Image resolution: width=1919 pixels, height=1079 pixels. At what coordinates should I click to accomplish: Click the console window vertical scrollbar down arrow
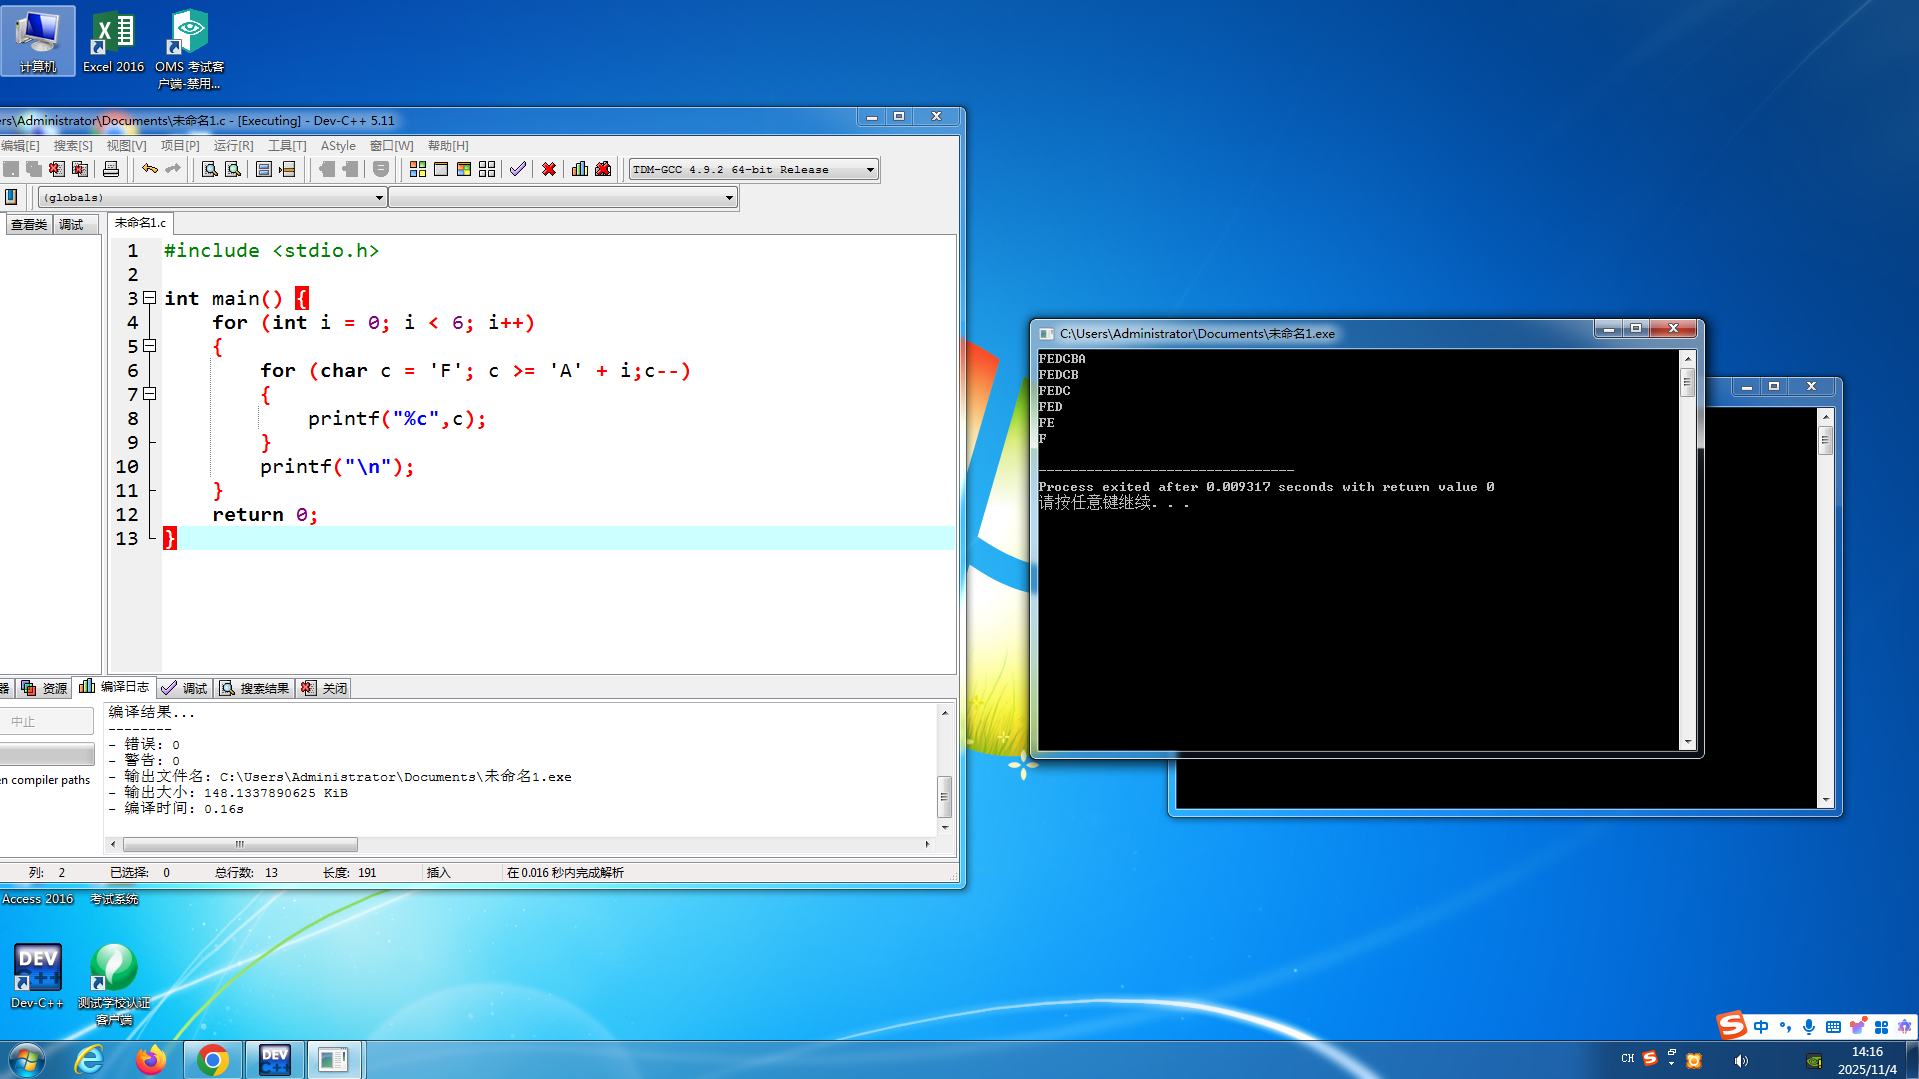coord(1688,743)
